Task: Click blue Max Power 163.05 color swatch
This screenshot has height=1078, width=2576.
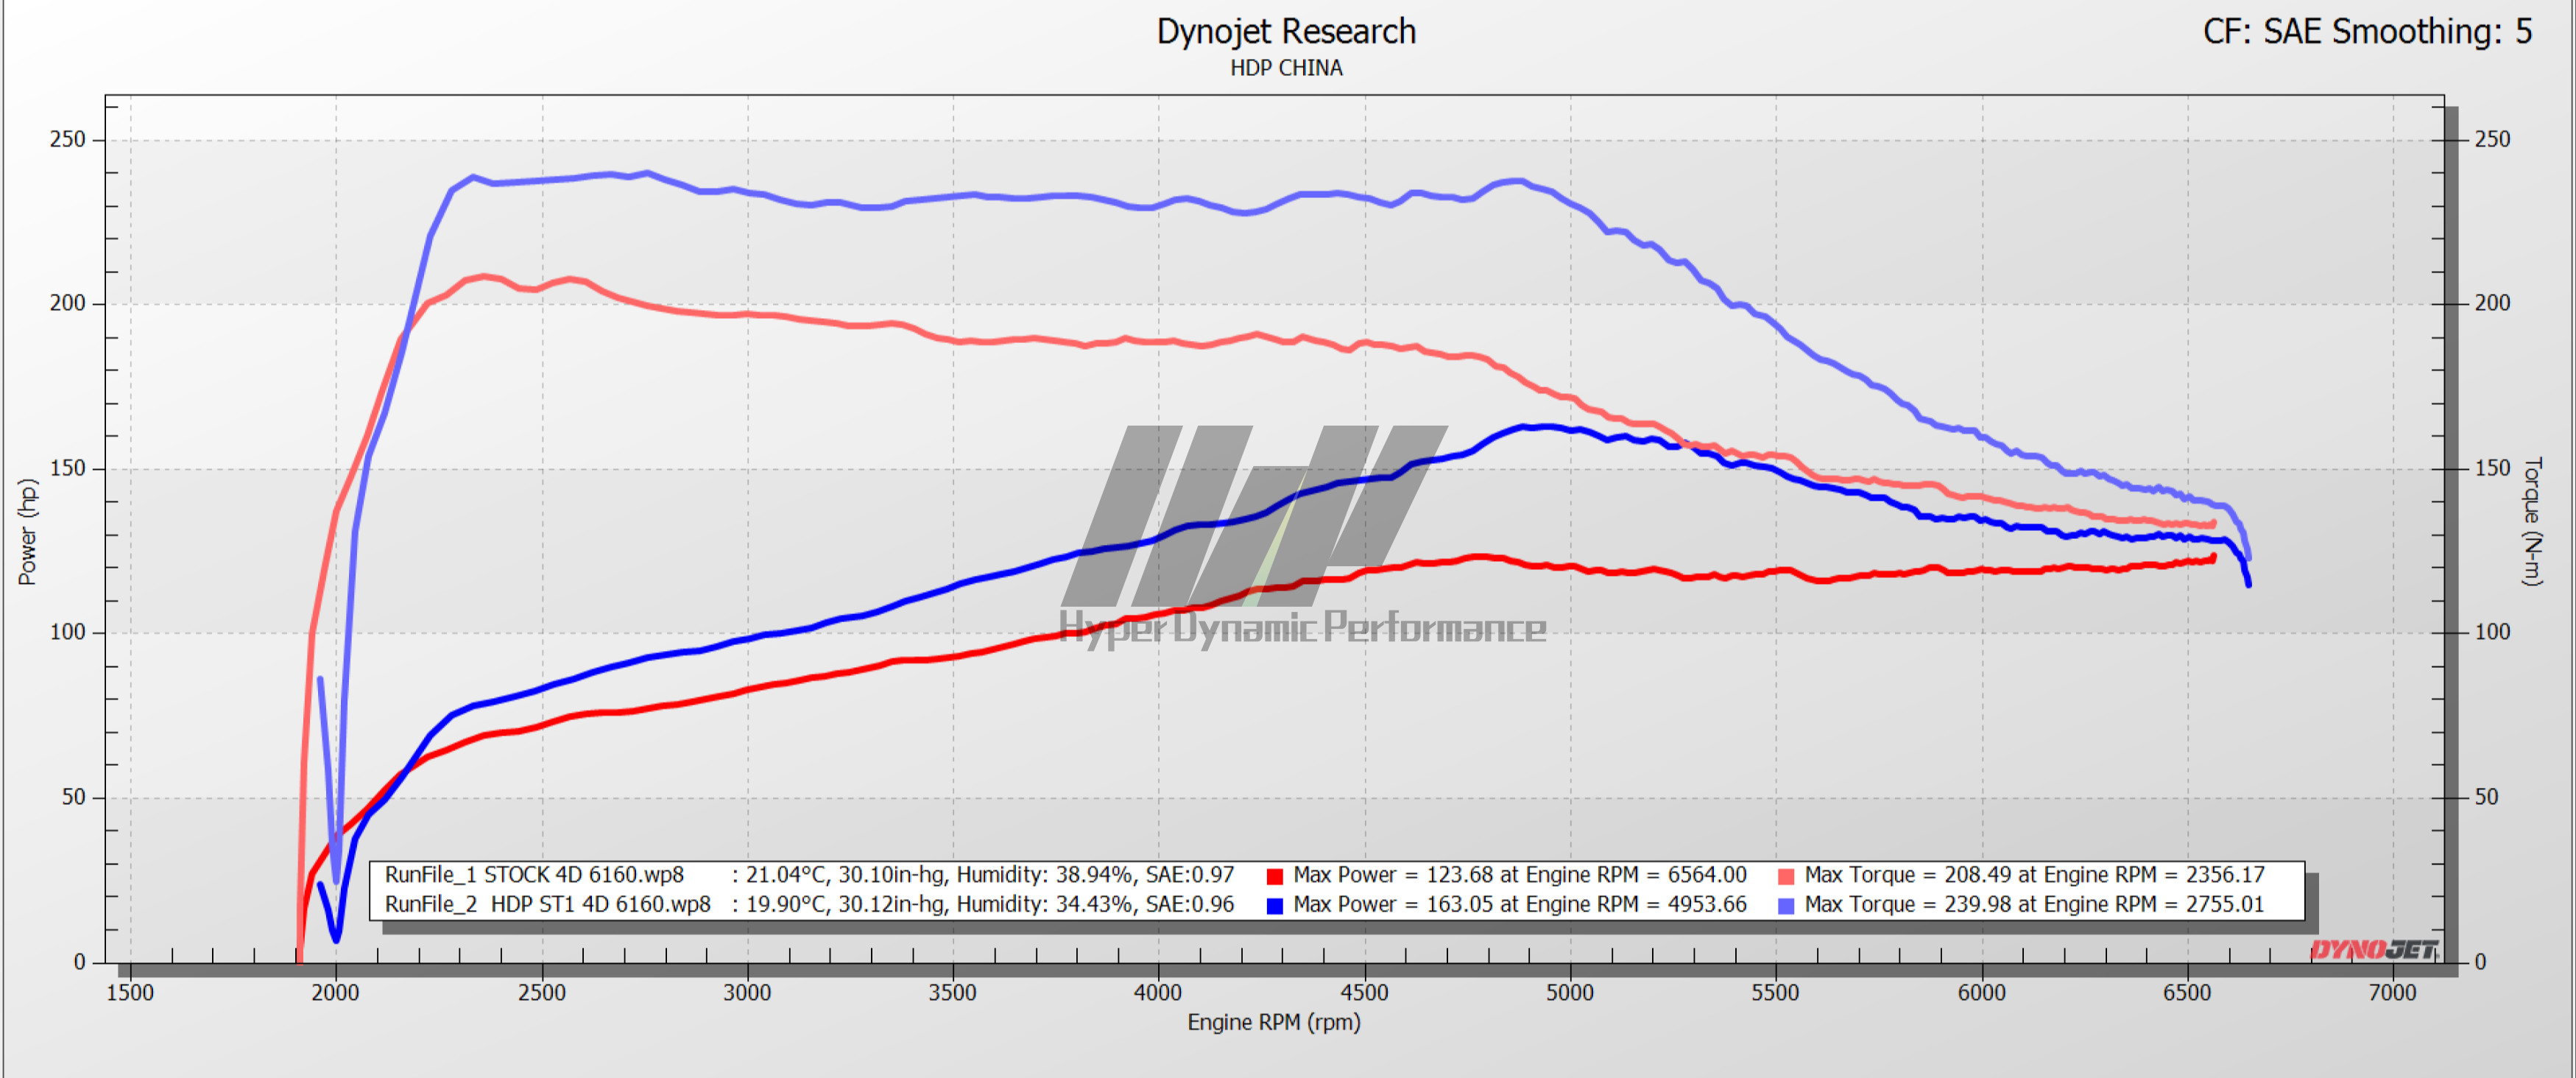Action: (1274, 906)
